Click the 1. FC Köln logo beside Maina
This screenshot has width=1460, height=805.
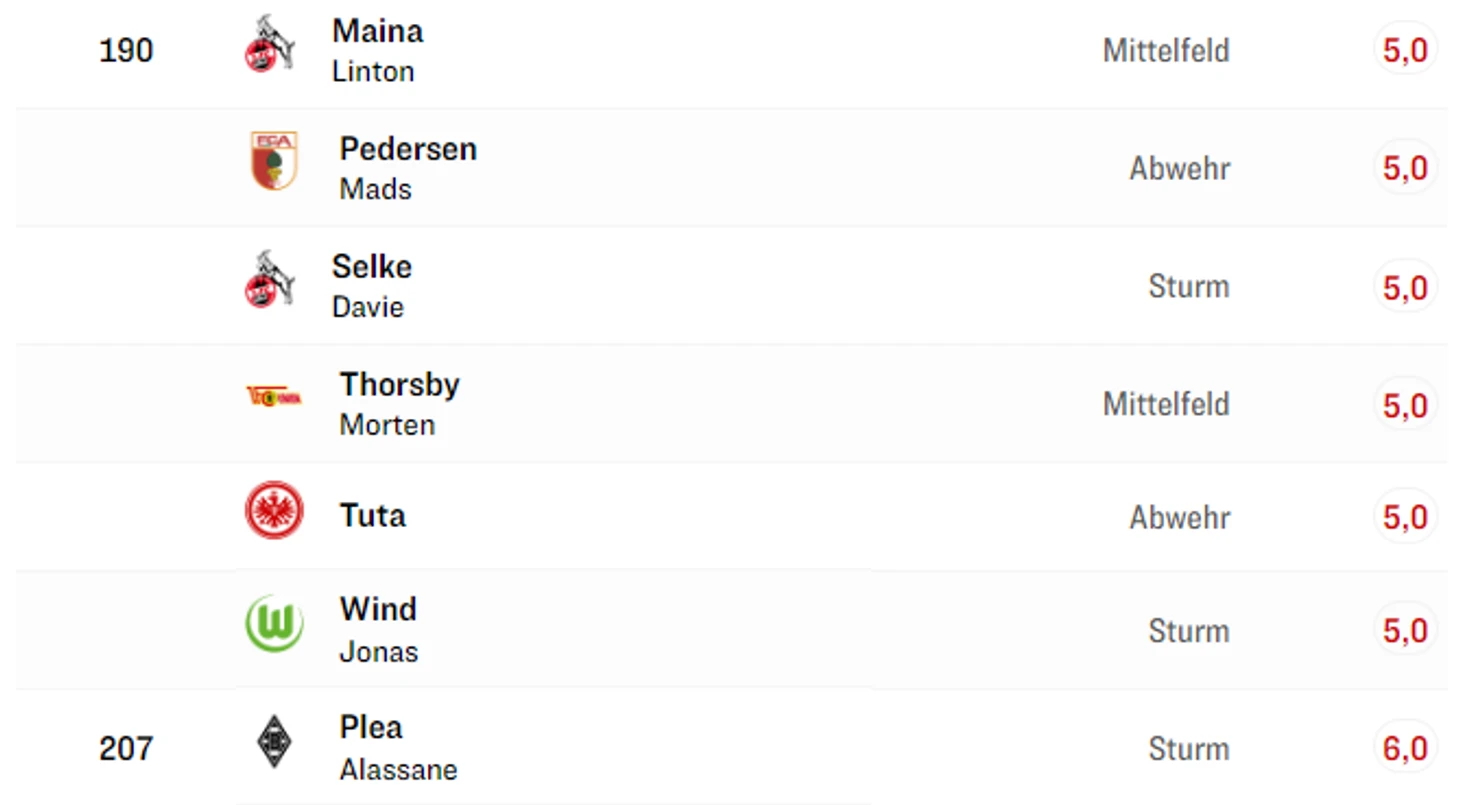270,44
